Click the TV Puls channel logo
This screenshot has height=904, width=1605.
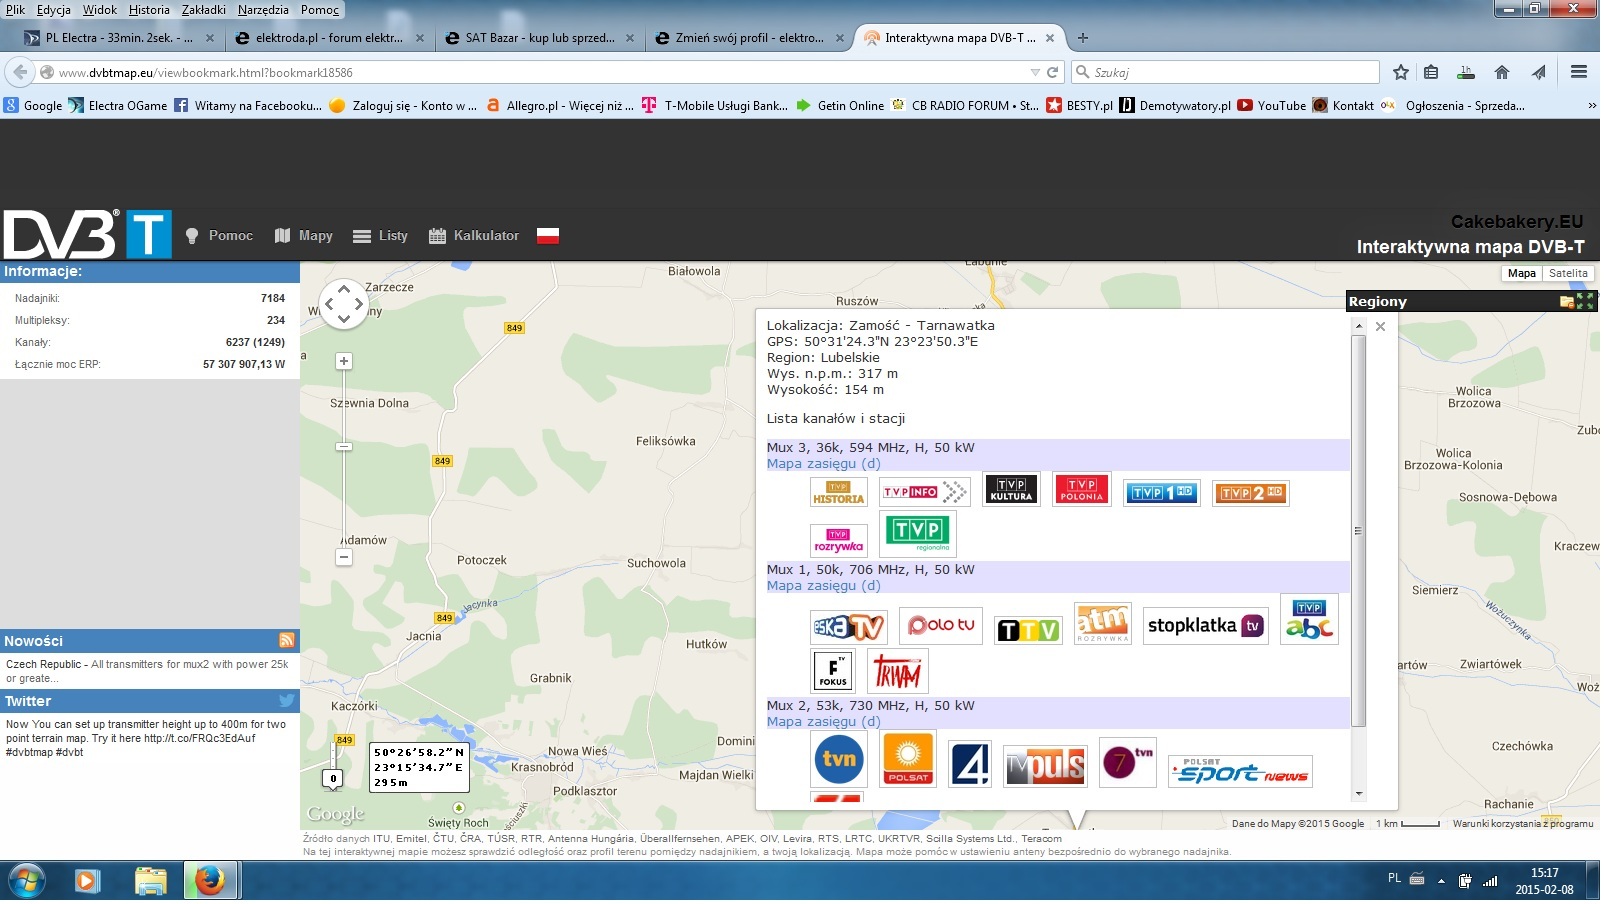(1047, 767)
